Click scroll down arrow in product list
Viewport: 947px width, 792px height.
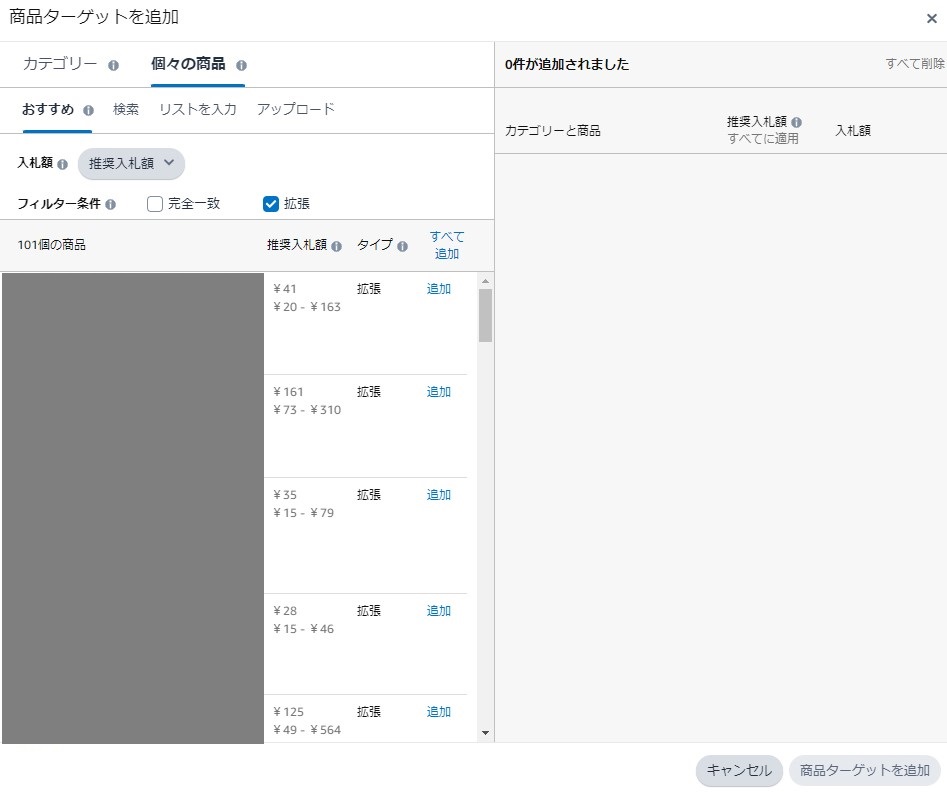[486, 733]
